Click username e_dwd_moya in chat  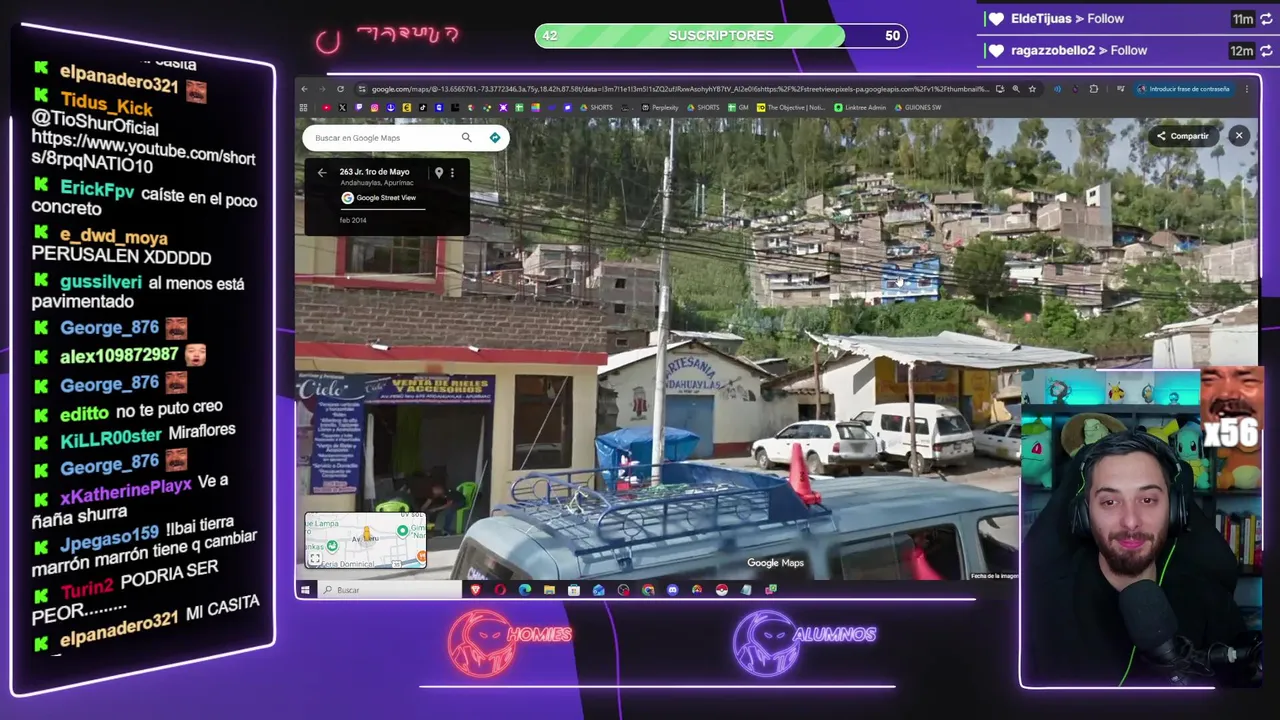pyautogui.click(x=113, y=237)
